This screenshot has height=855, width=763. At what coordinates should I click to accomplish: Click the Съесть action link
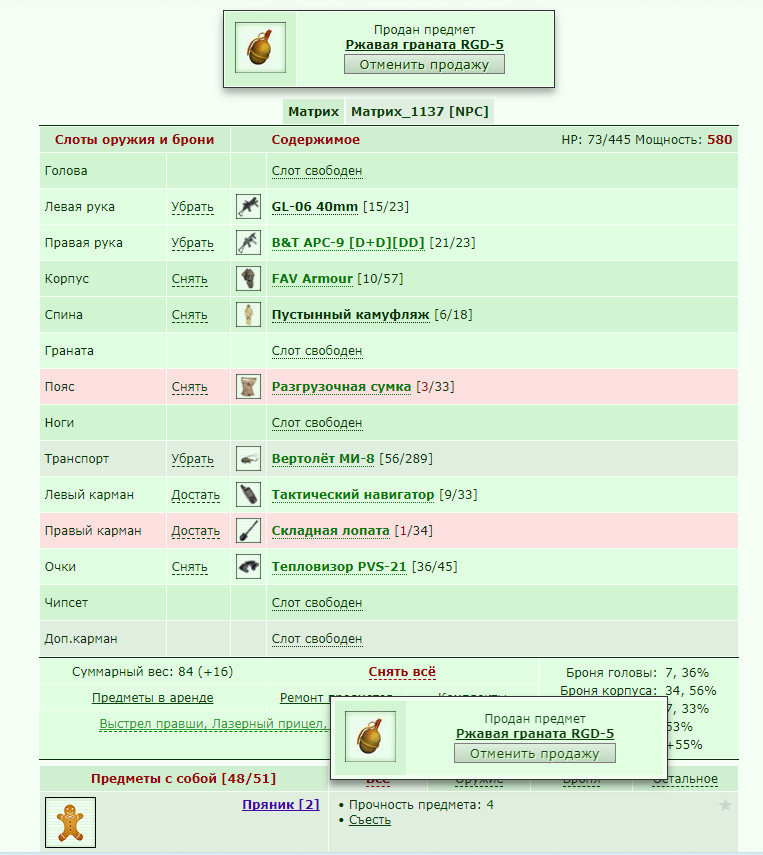(370, 820)
